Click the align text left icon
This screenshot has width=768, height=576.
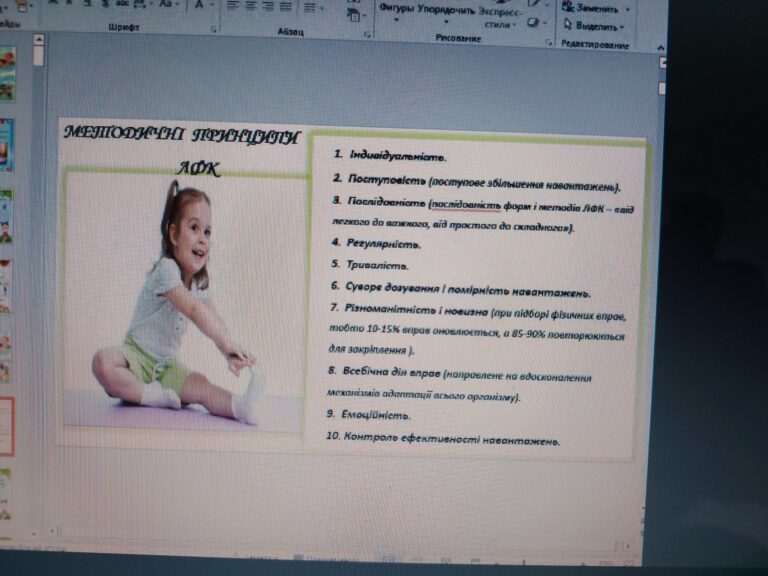(233, 6)
